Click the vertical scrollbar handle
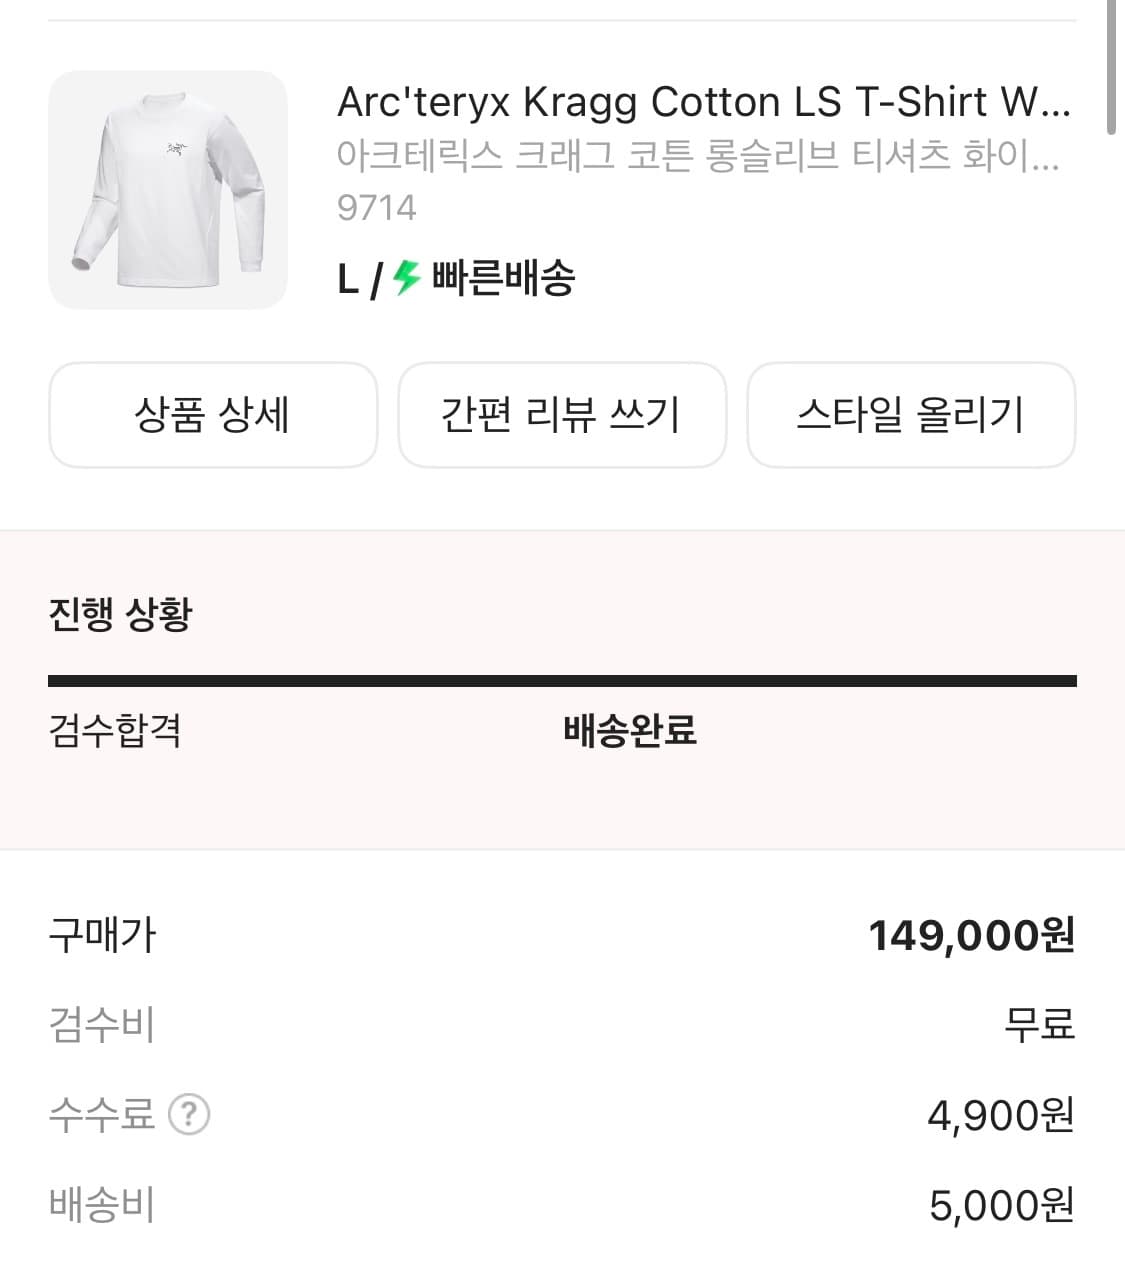Viewport: 1125px width, 1276px height. pyautogui.click(x=1112, y=66)
